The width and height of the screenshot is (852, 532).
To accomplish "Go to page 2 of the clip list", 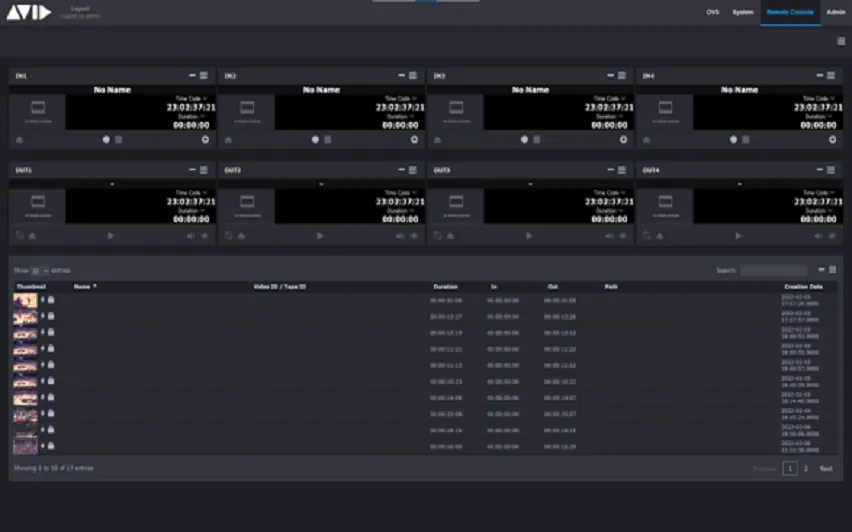I will point(806,468).
